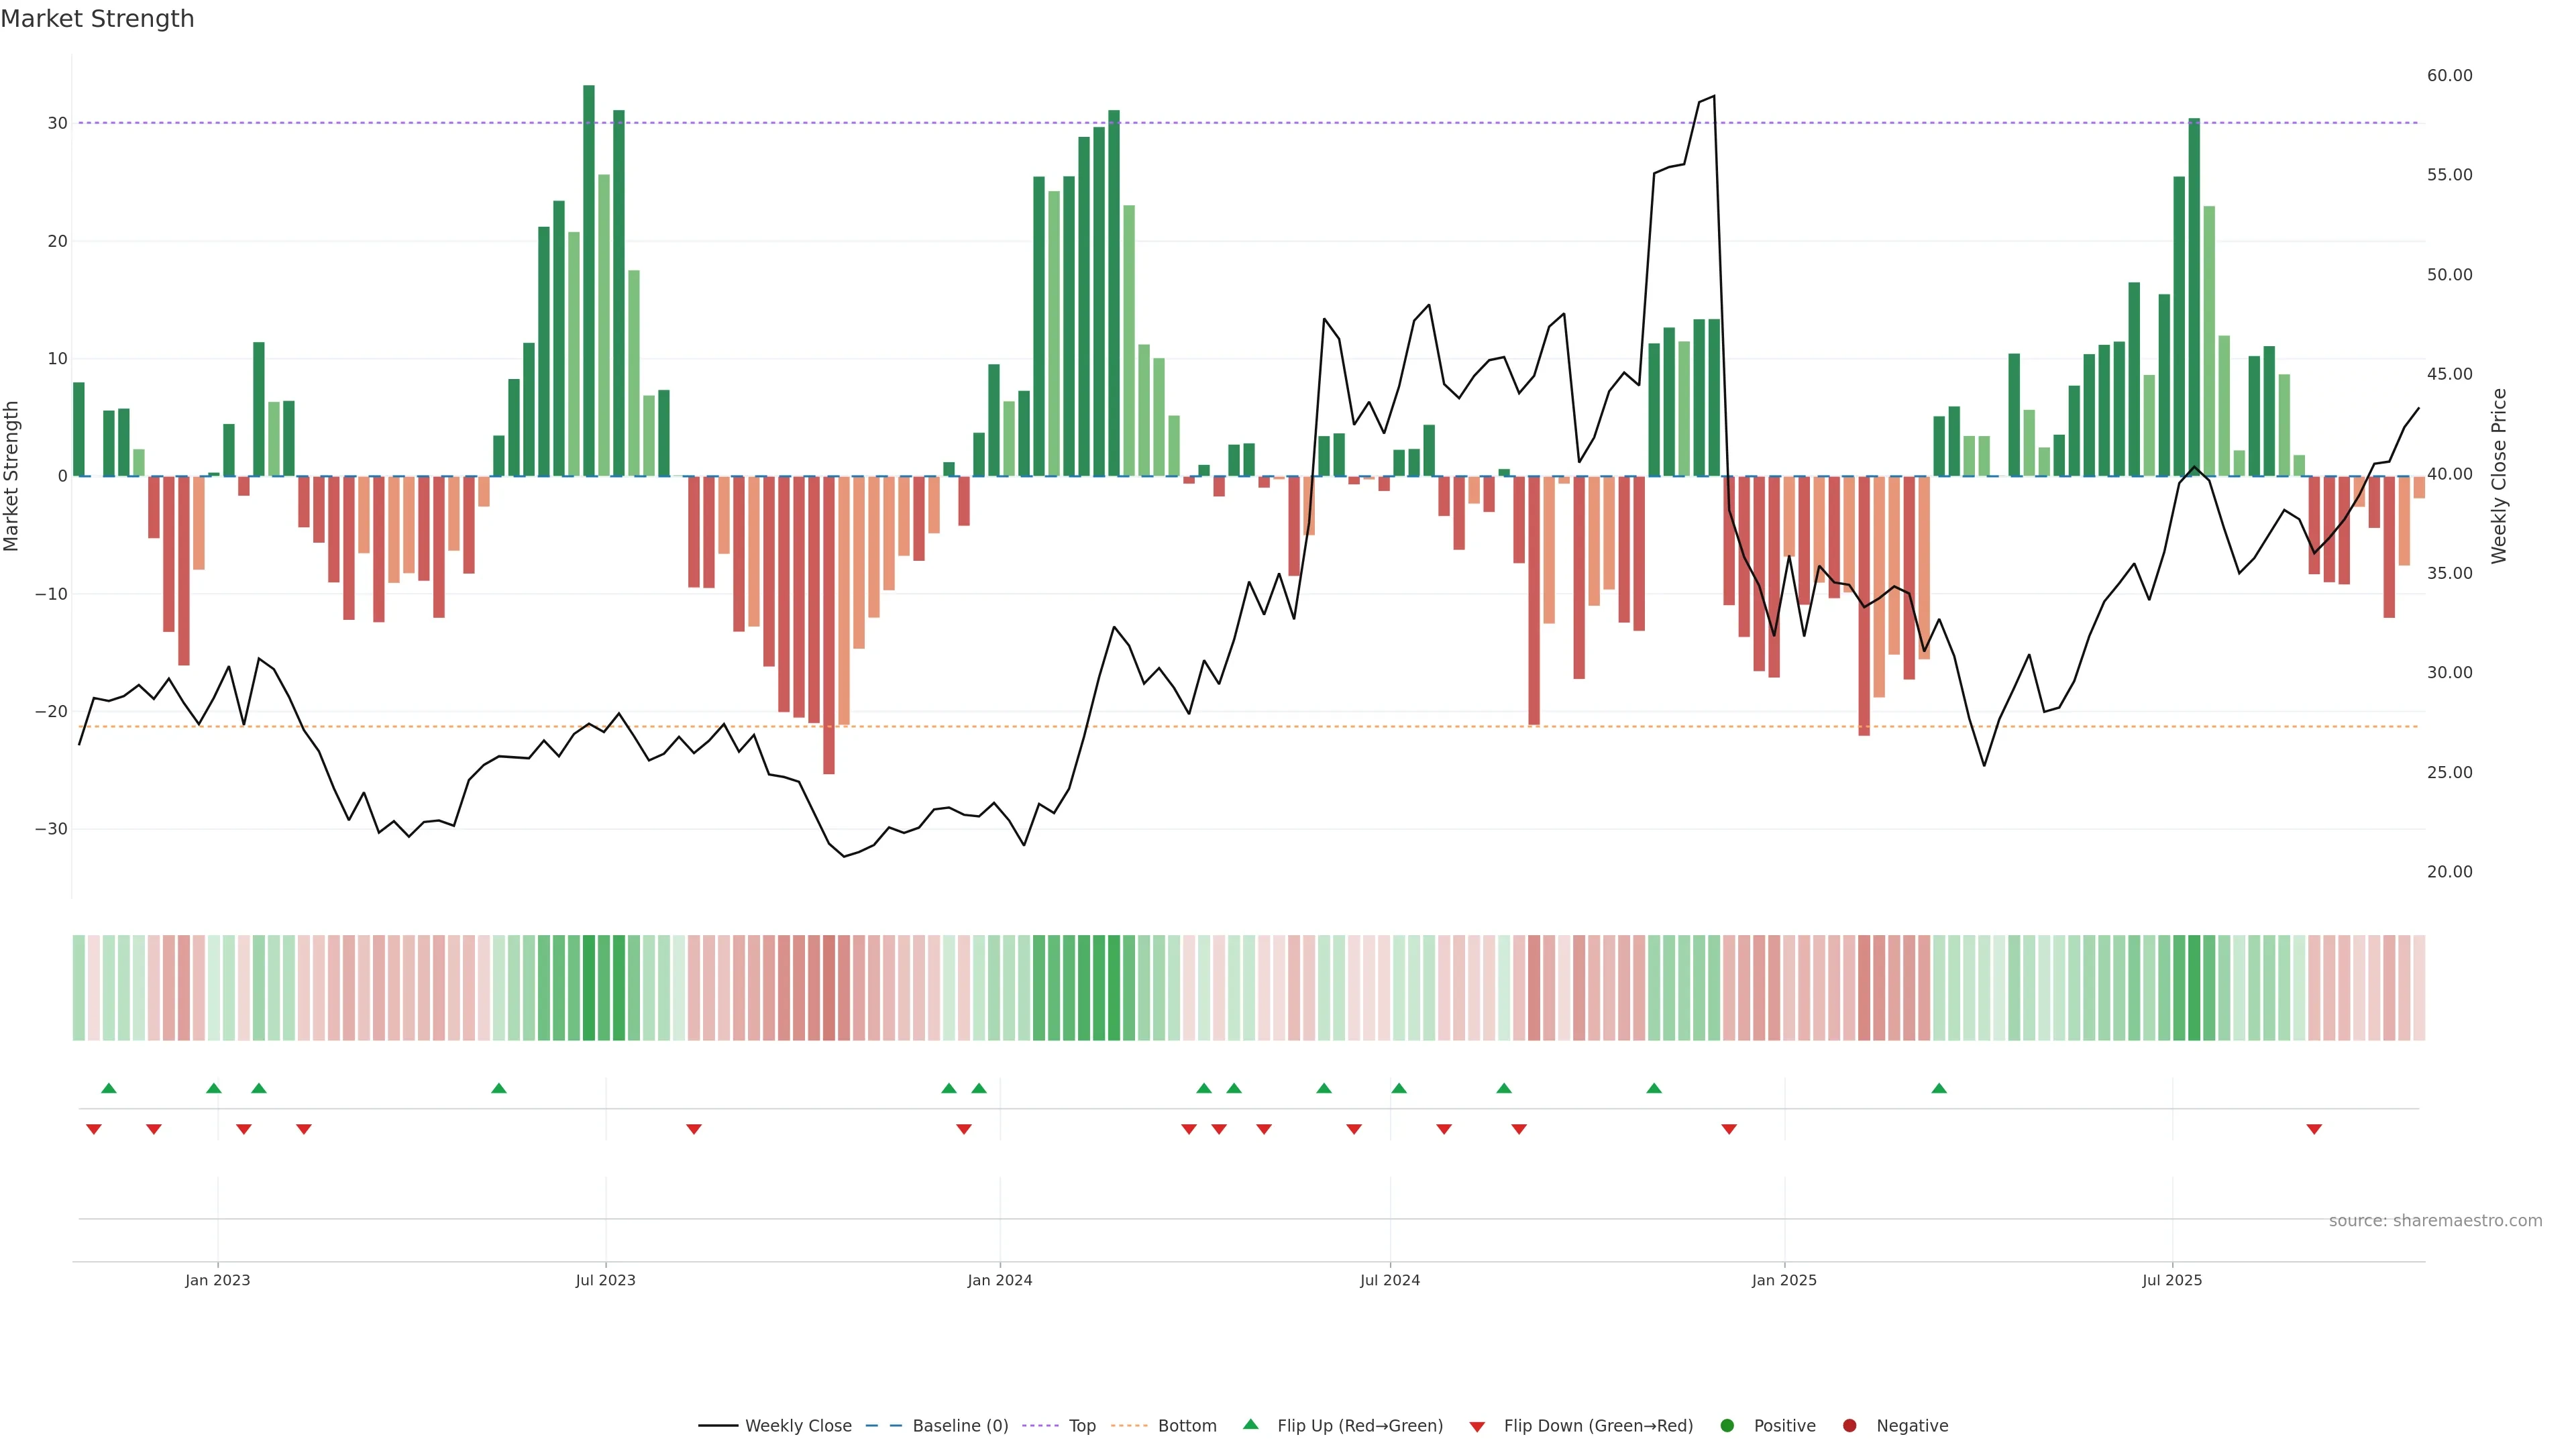Click the Weekly Close Price axis title

pyautogui.click(x=2499, y=476)
